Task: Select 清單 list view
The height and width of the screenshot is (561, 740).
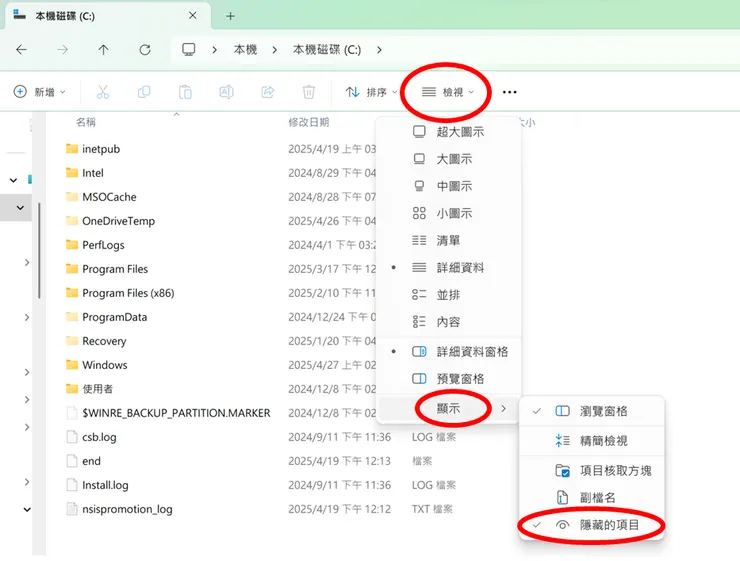Action: [448, 240]
